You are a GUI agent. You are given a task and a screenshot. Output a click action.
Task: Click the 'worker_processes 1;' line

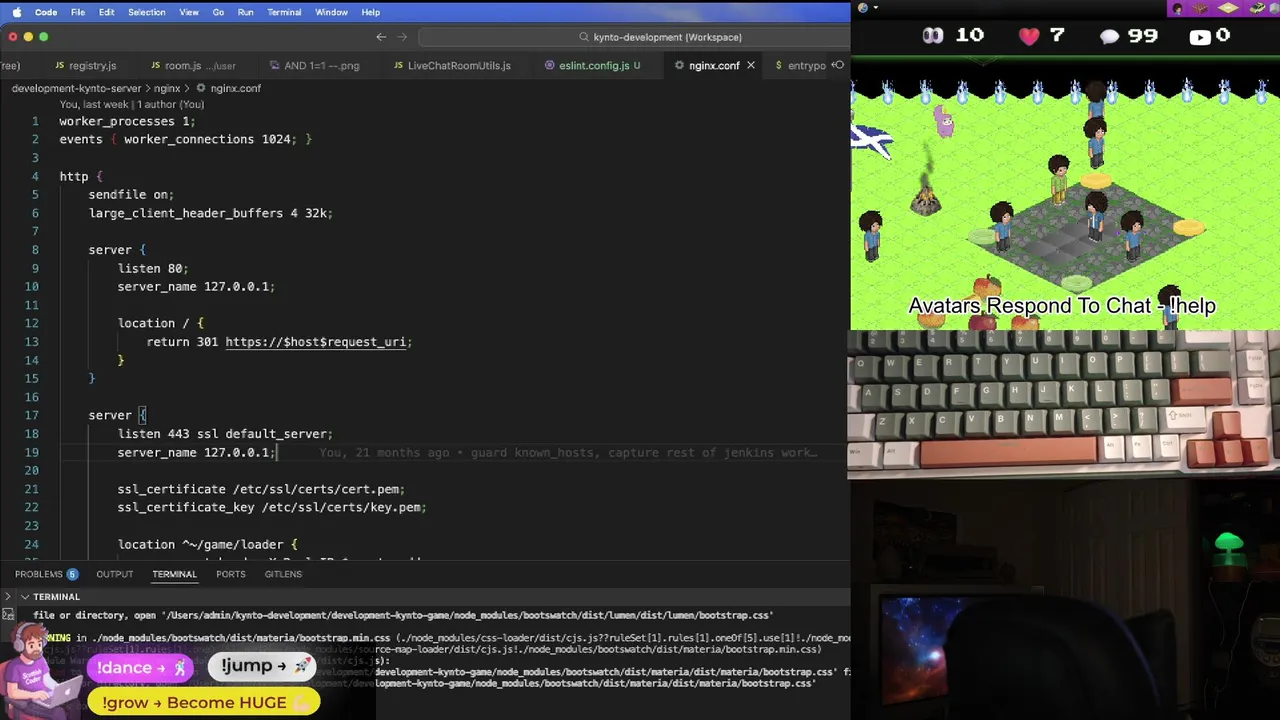point(127,121)
